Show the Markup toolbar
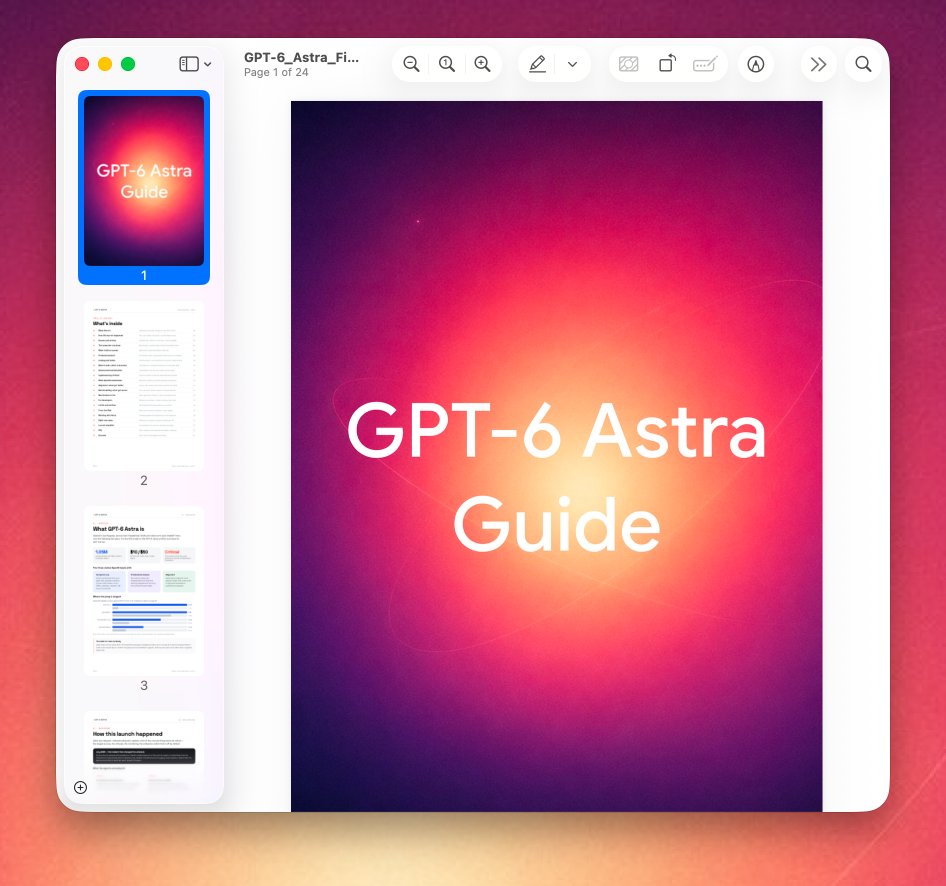This screenshot has width=946, height=886. click(x=755, y=64)
